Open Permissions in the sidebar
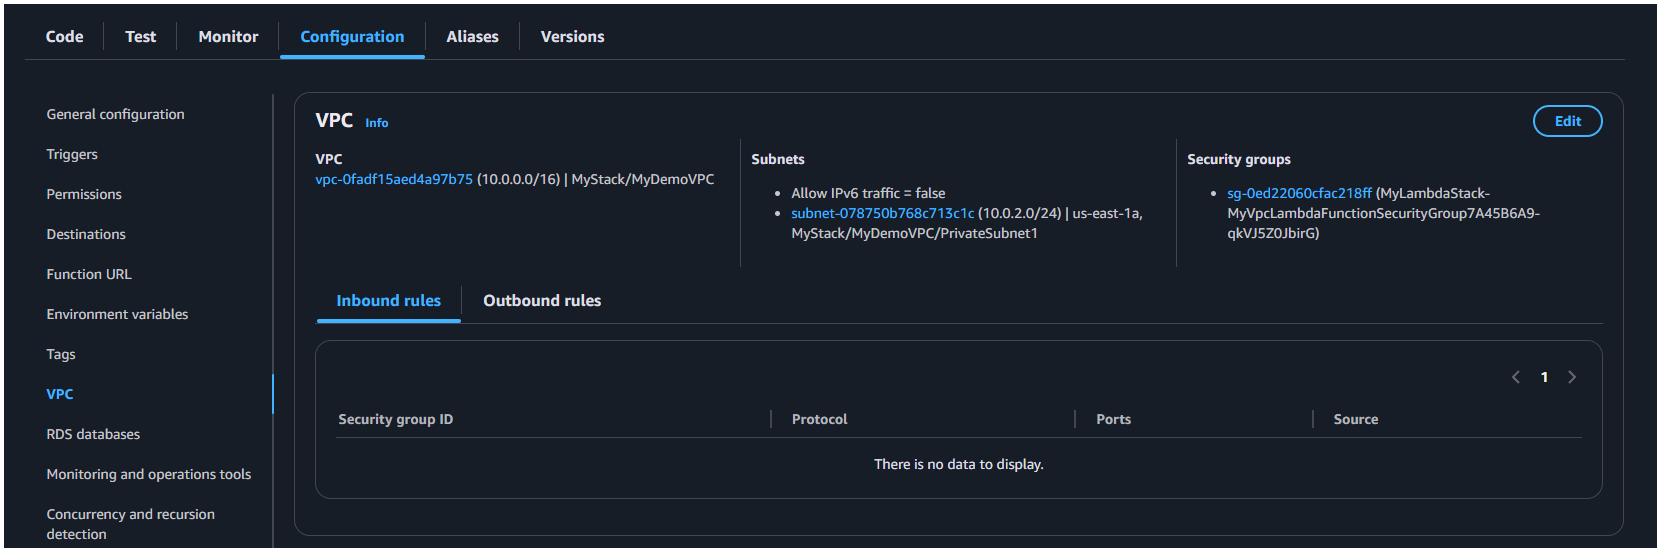 [x=84, y=194]
